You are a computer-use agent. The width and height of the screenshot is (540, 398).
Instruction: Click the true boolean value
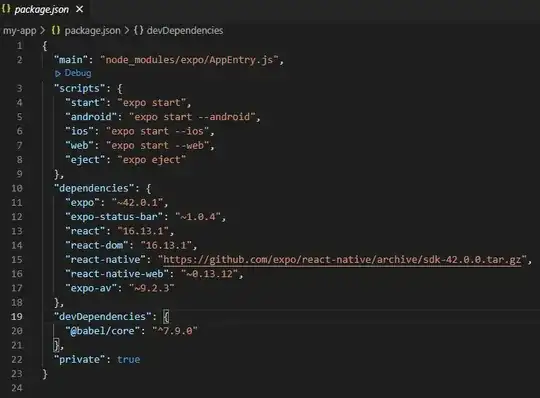coord(128,359)
